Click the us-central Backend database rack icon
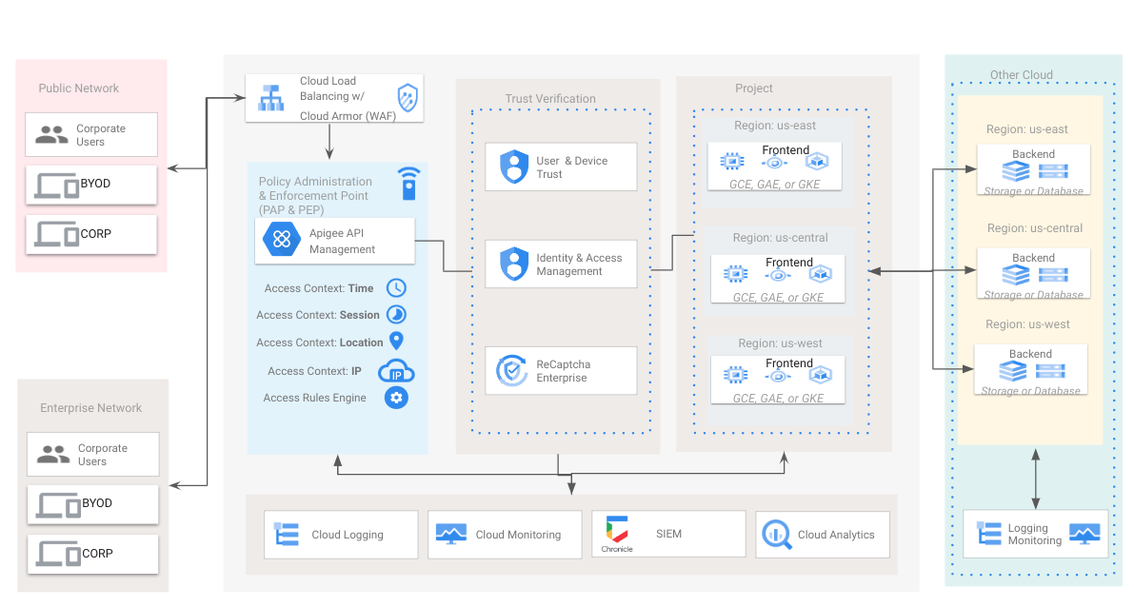The height and width of the screenshot is (607, 1134). pyautogui.click(x=1053, y=275)
